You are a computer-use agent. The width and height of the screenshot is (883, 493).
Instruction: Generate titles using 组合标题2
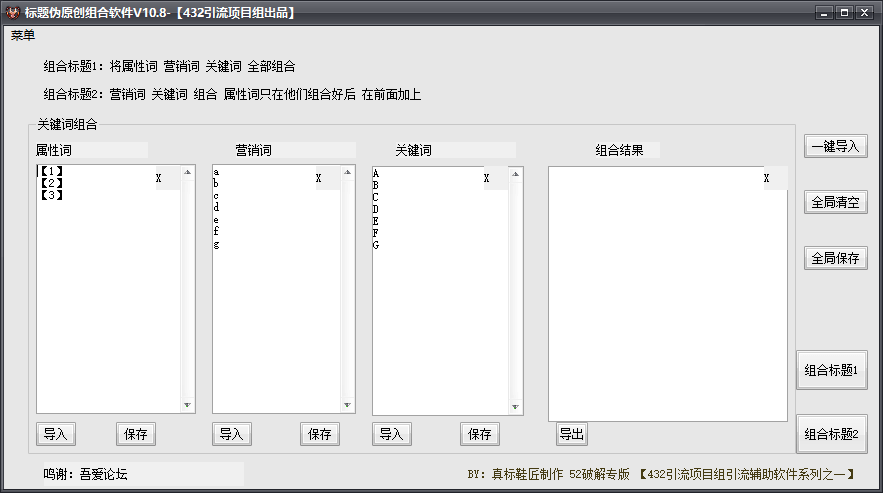pos(831,434)
